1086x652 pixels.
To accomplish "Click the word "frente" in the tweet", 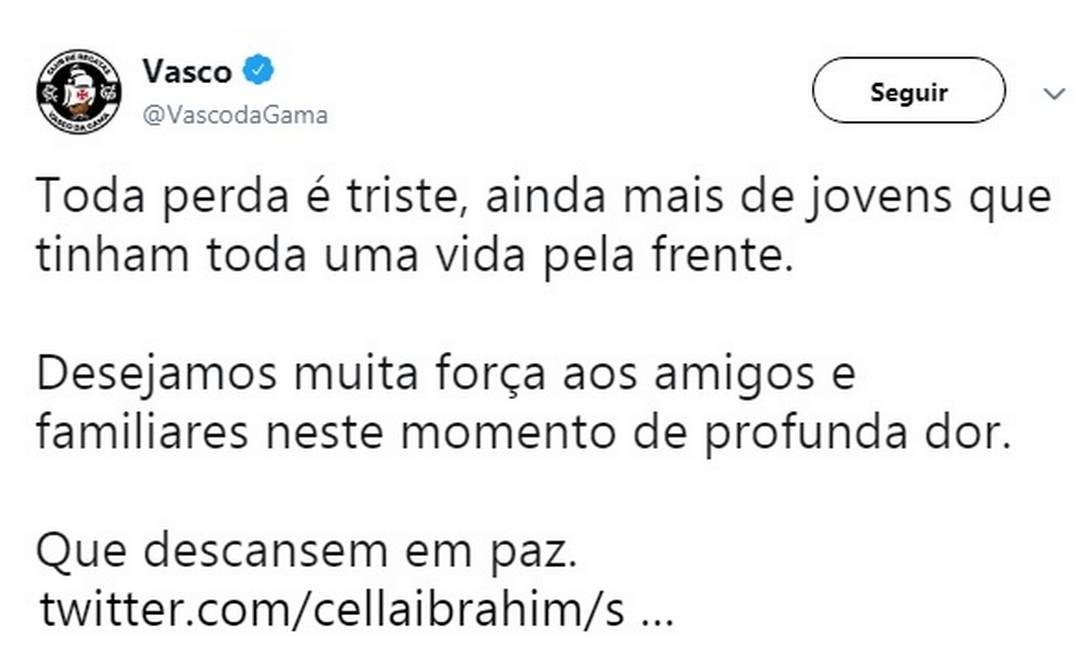I will coord(726,256).
